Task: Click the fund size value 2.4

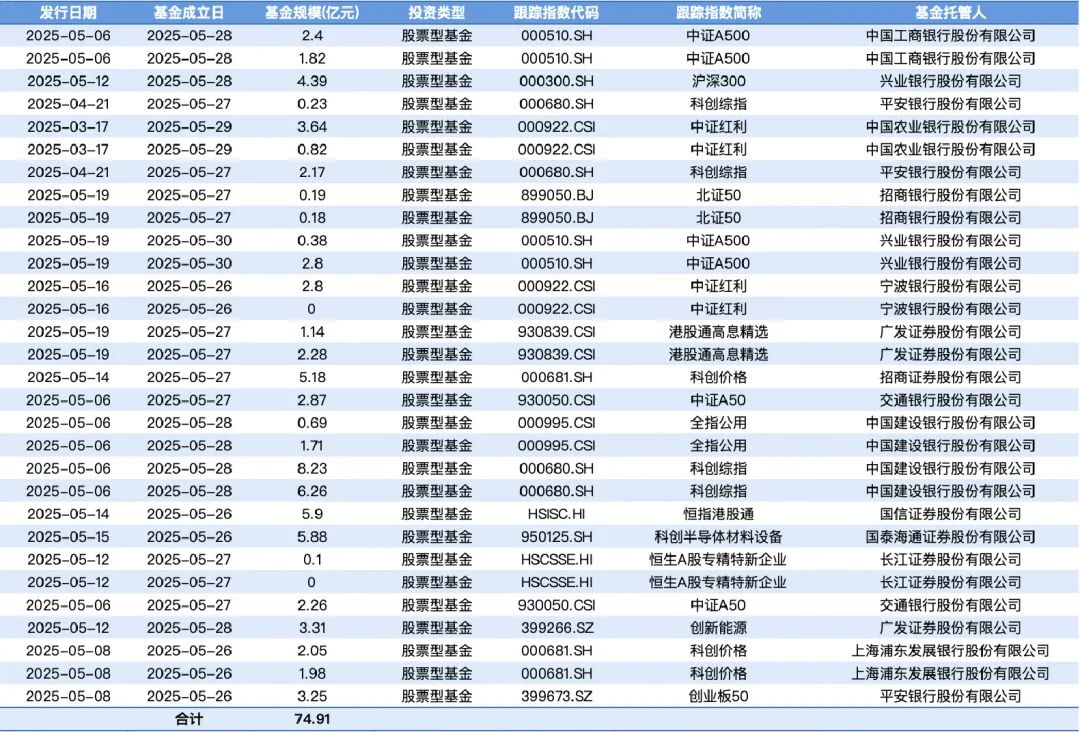Action: (x=312, y=36)
